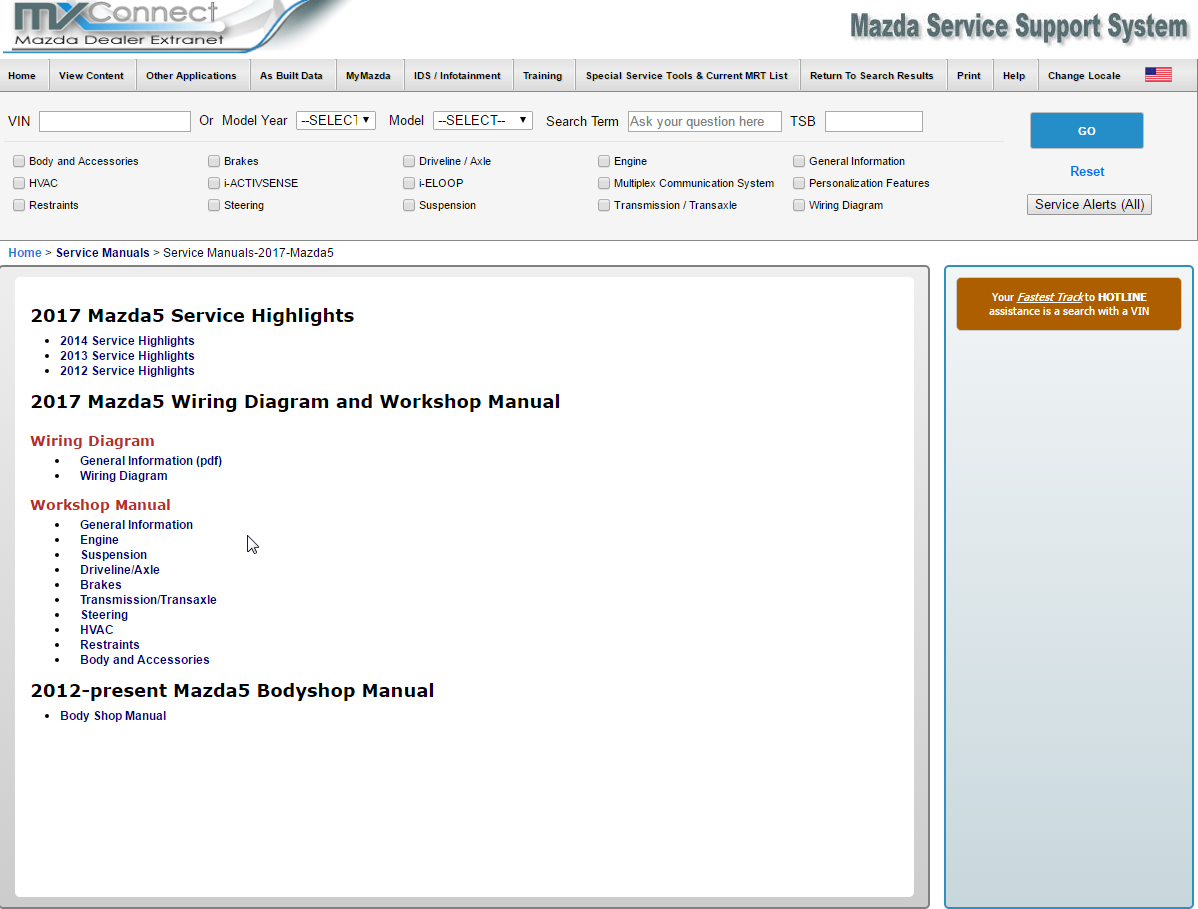Open the Model Year dropdown
The height and width of the screenshot is (909, 1198).
pyautogui.click(x=335, y=120)
